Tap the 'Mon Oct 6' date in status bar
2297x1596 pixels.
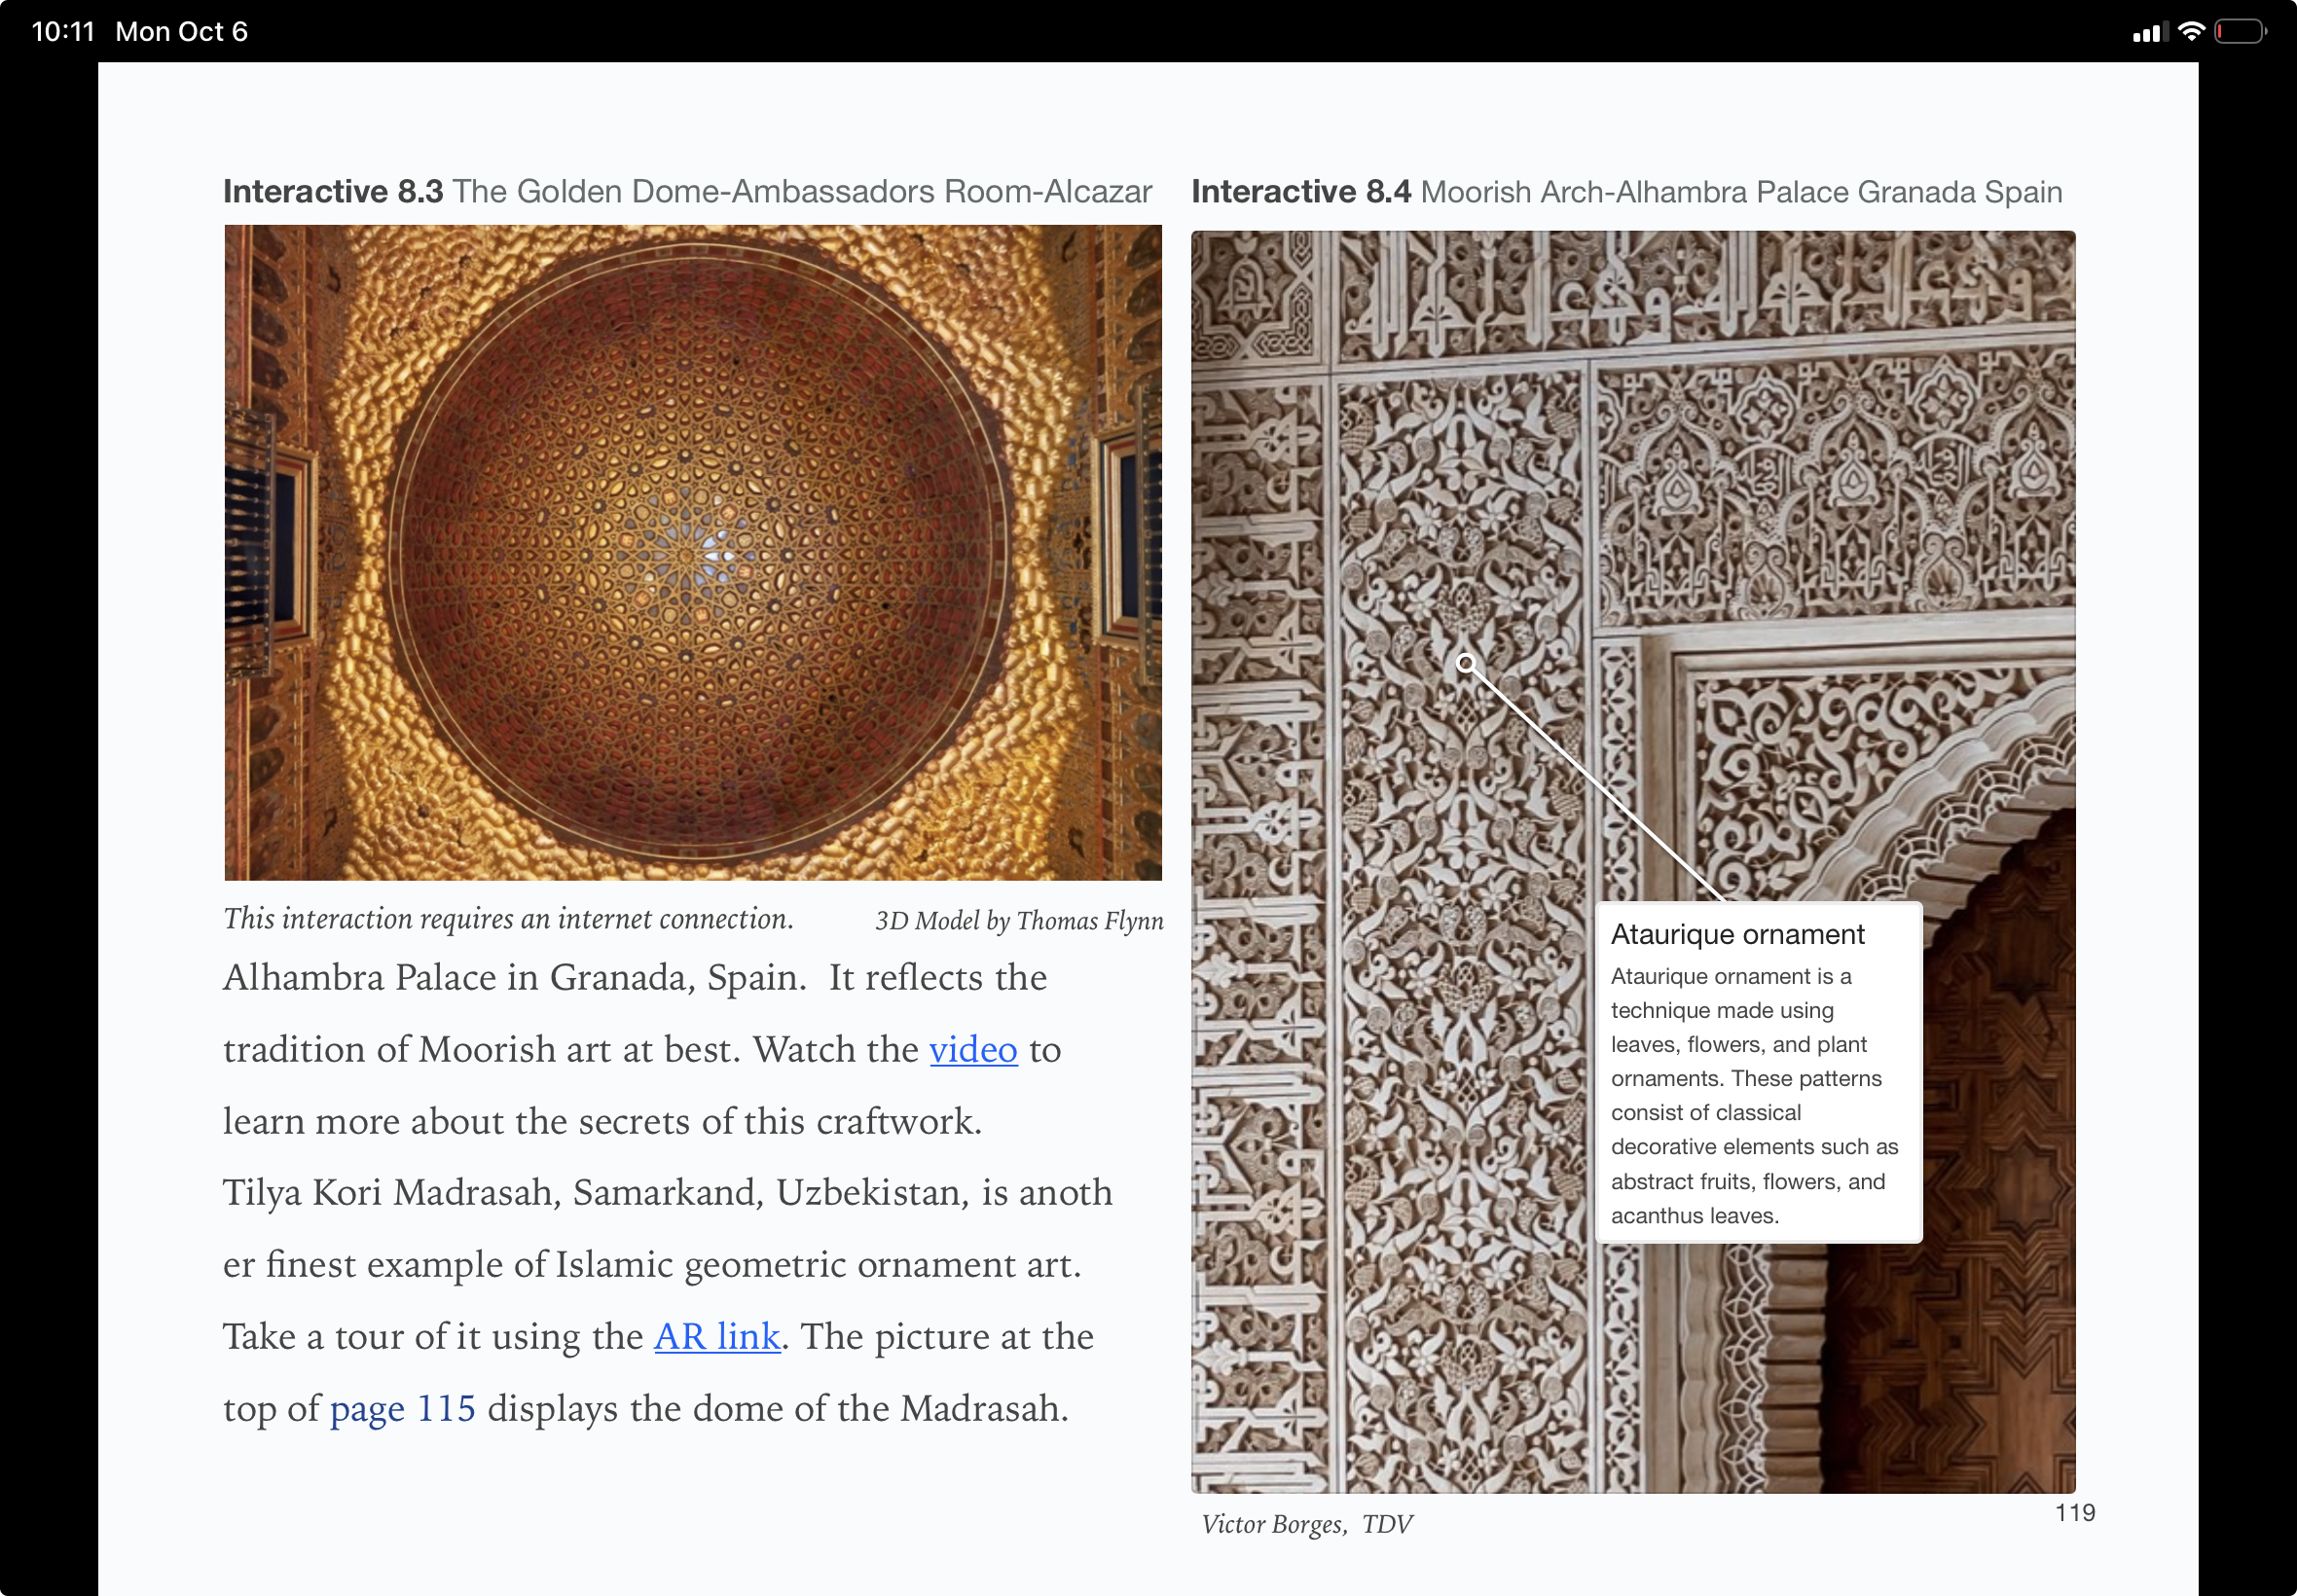tap(181, 32)
